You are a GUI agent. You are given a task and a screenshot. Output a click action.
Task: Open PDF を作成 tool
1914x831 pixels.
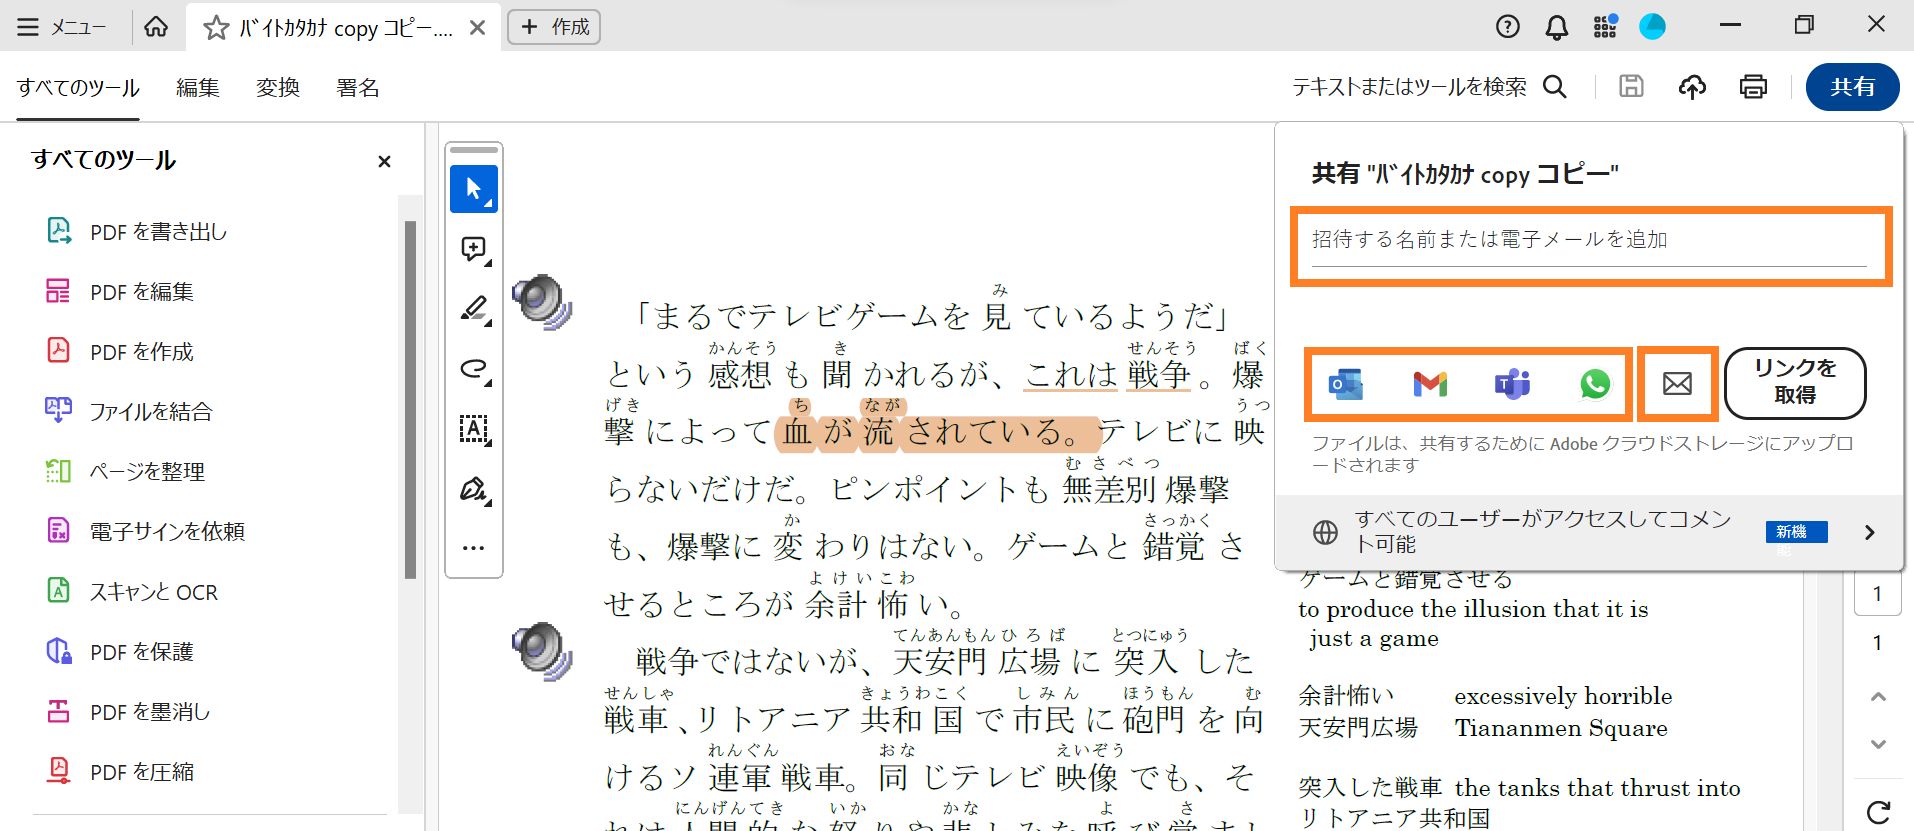pos(120,352)
